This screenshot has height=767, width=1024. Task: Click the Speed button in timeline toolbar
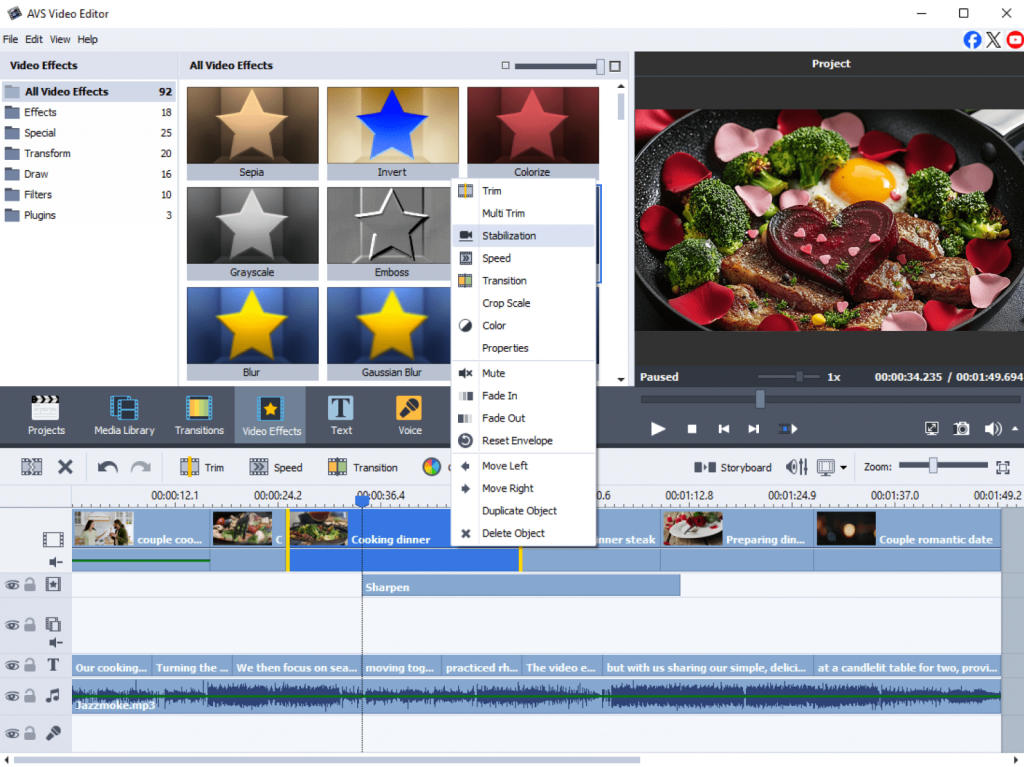276,467
